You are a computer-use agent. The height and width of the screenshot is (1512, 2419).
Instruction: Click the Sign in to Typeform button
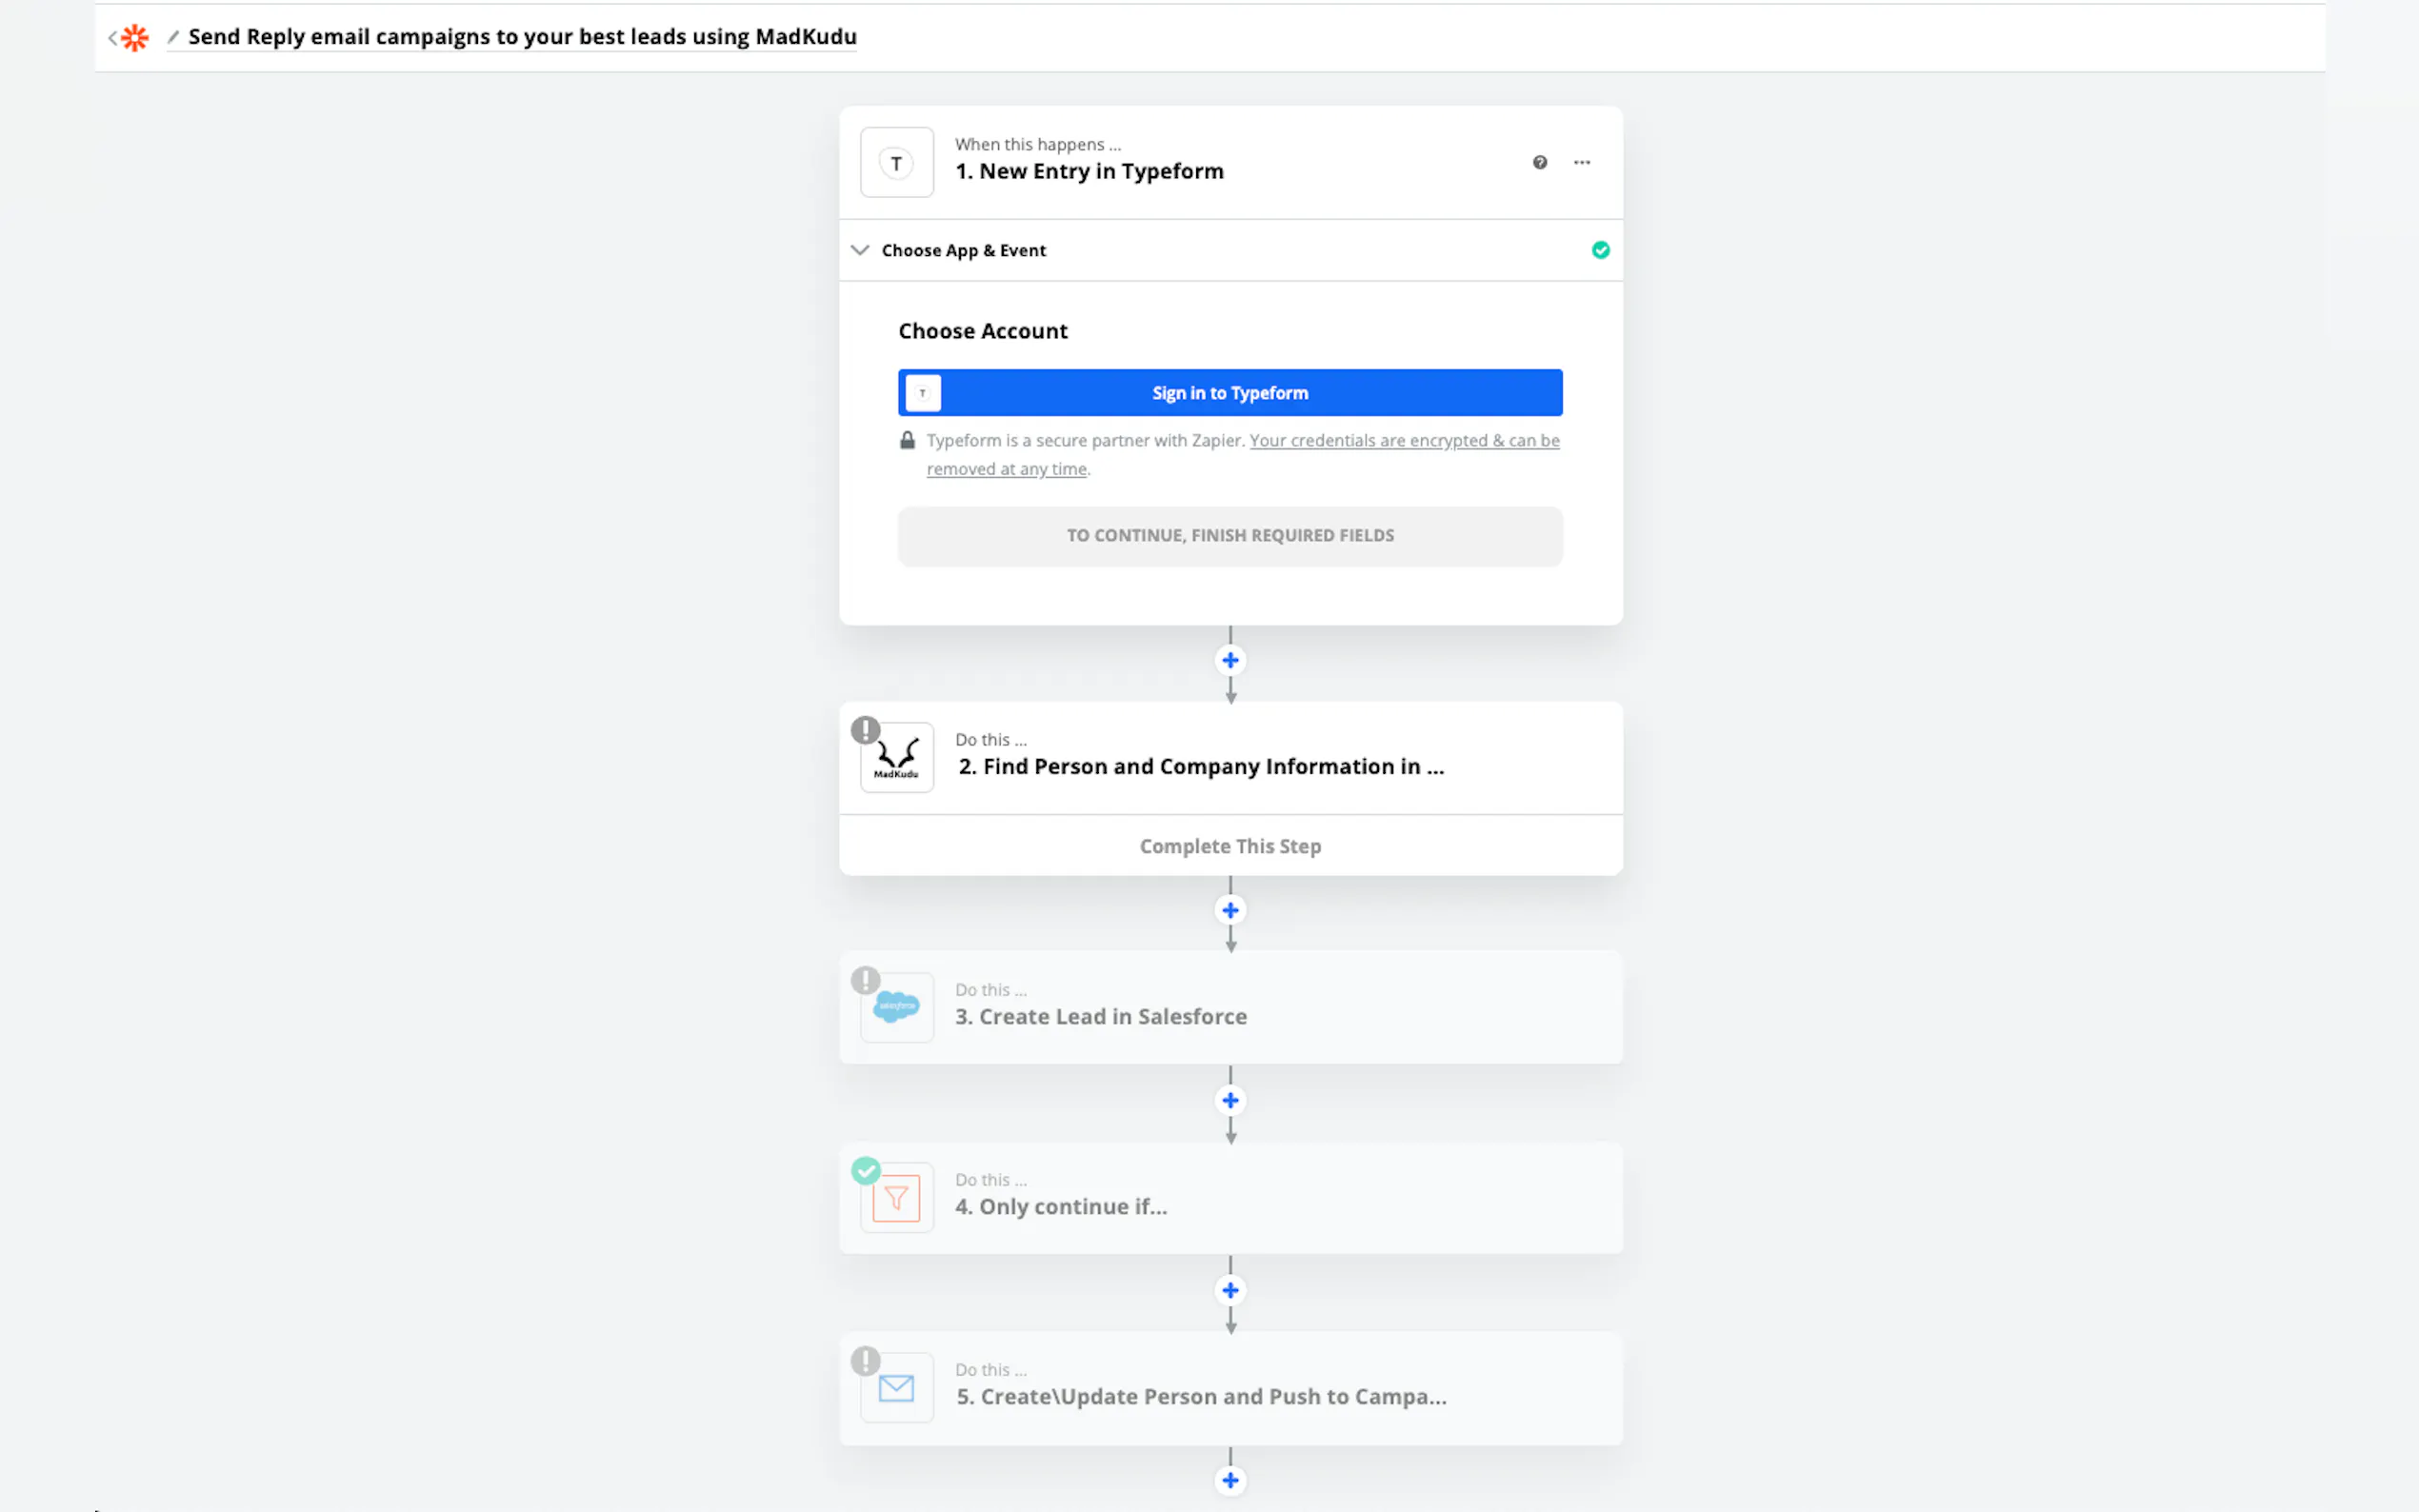click(1230, 393)
